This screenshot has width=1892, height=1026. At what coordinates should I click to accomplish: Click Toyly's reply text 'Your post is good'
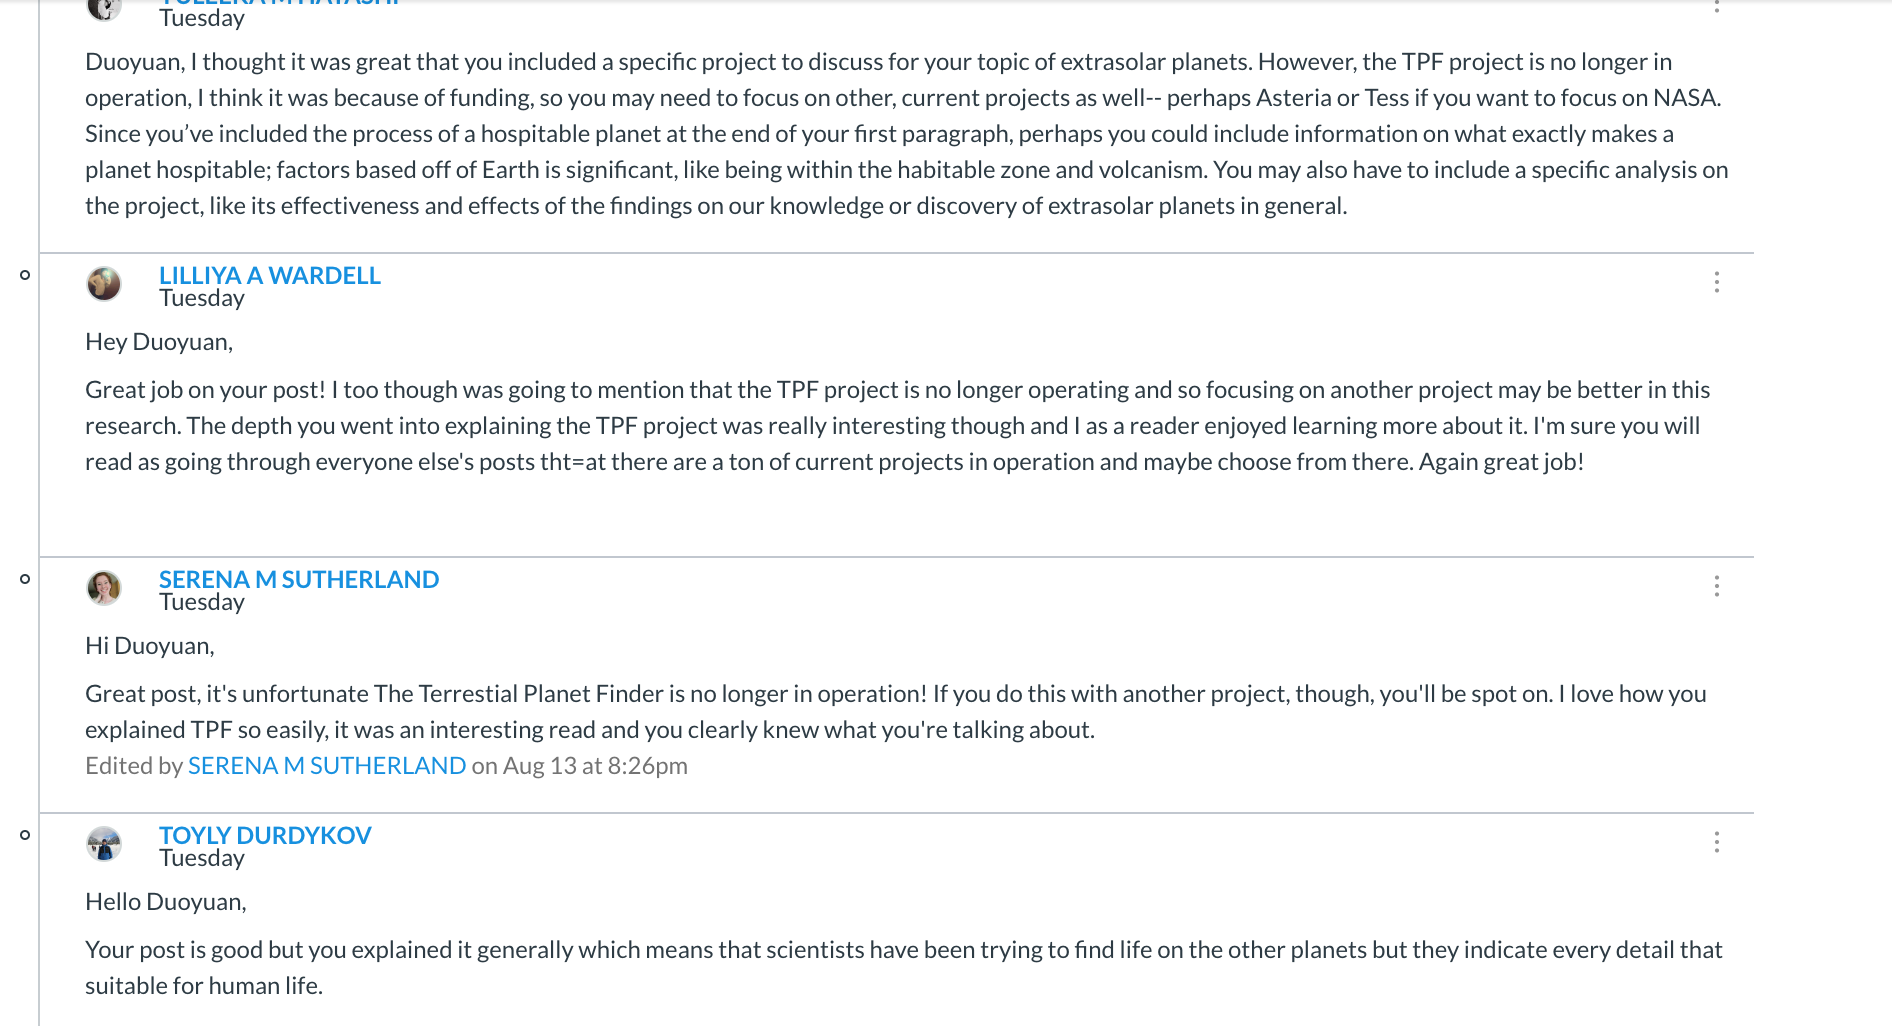click(904, 968)
